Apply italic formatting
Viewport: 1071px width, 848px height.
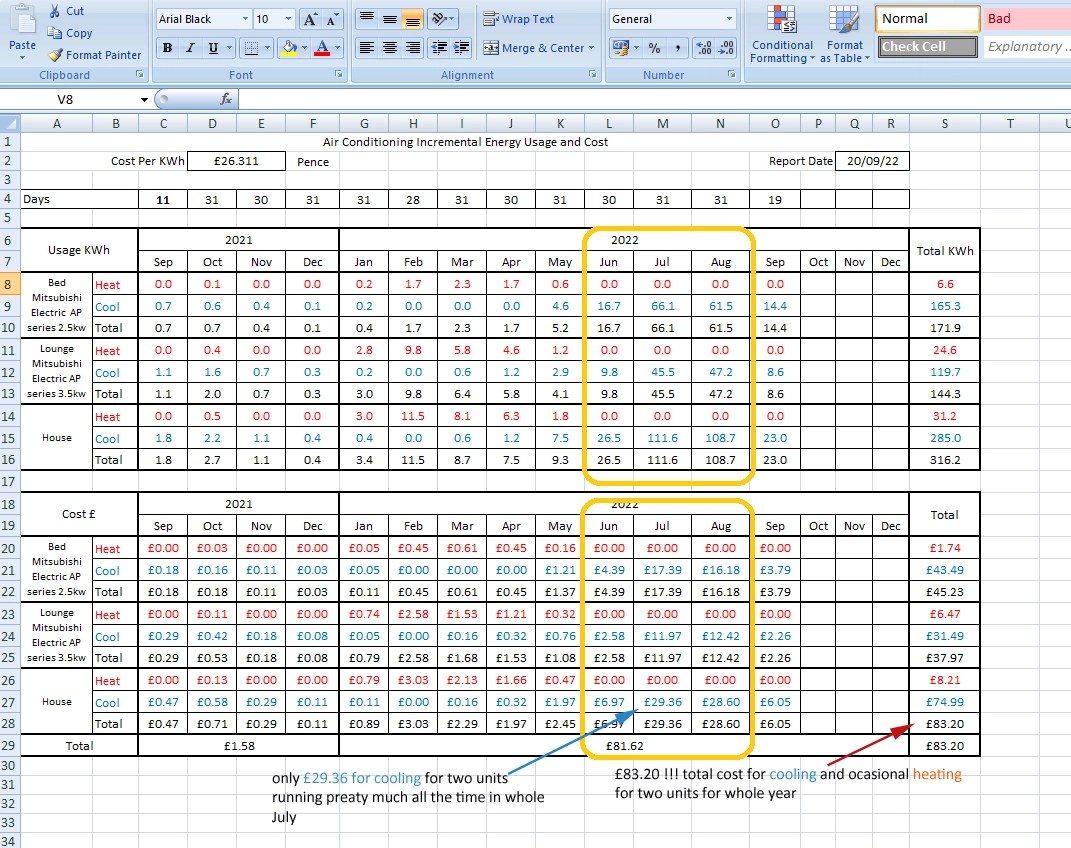pos(191,48)
